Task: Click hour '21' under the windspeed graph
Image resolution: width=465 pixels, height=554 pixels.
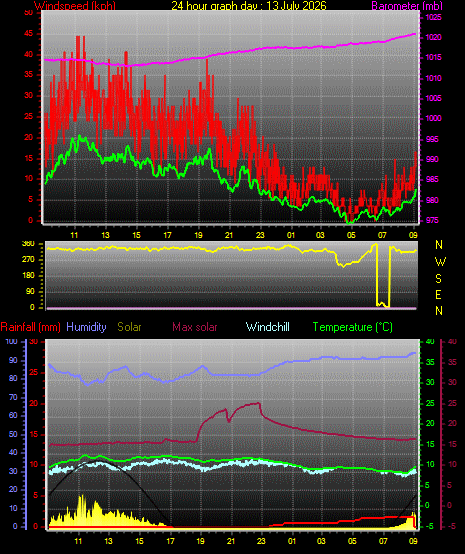Action: [x=229, y=235]
